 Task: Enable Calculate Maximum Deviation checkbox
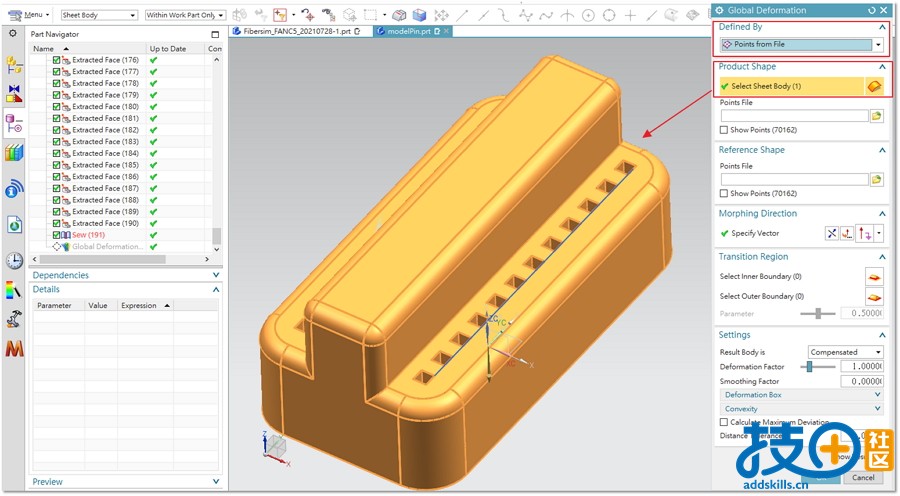point(724,422)
